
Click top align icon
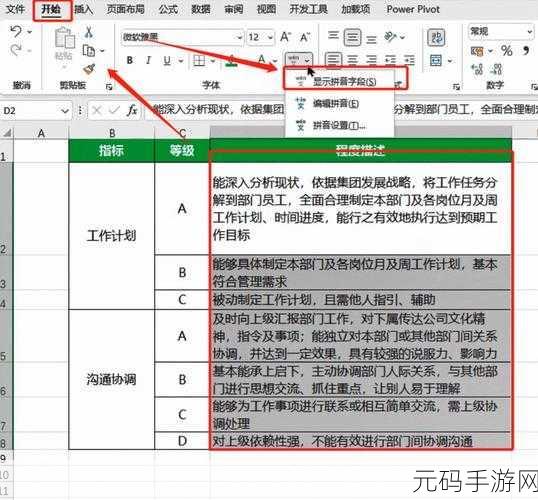pos(333,35)
